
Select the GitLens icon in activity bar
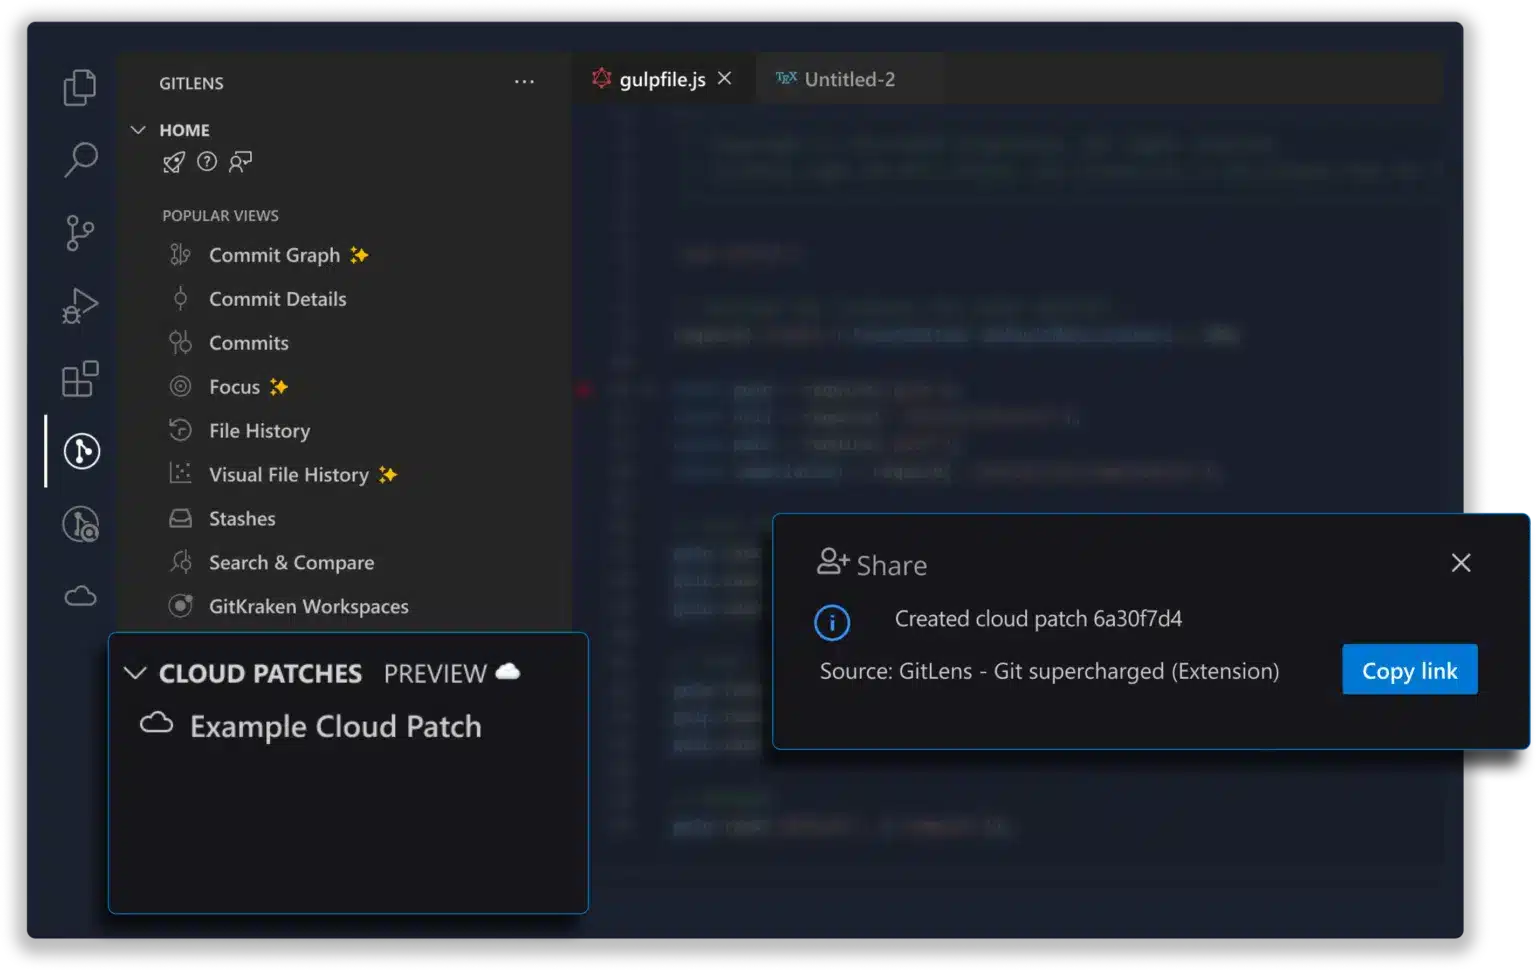tap(81, 451)
